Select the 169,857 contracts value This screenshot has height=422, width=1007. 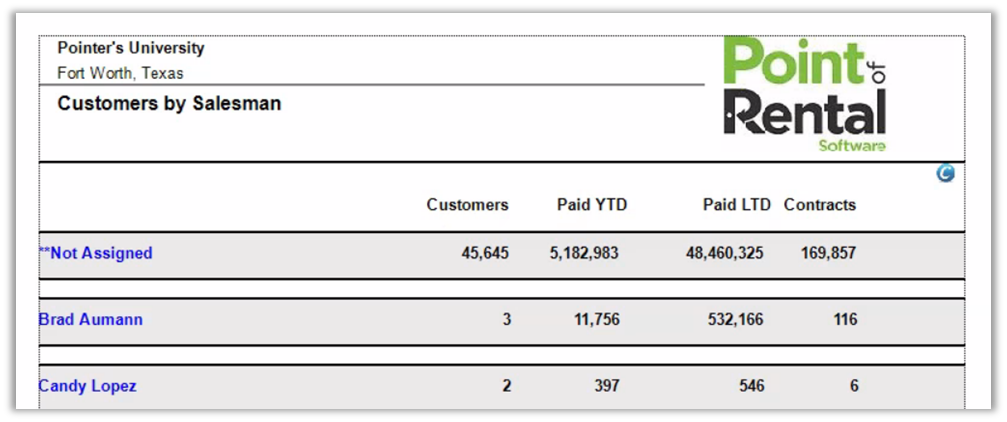pos(828,253)
